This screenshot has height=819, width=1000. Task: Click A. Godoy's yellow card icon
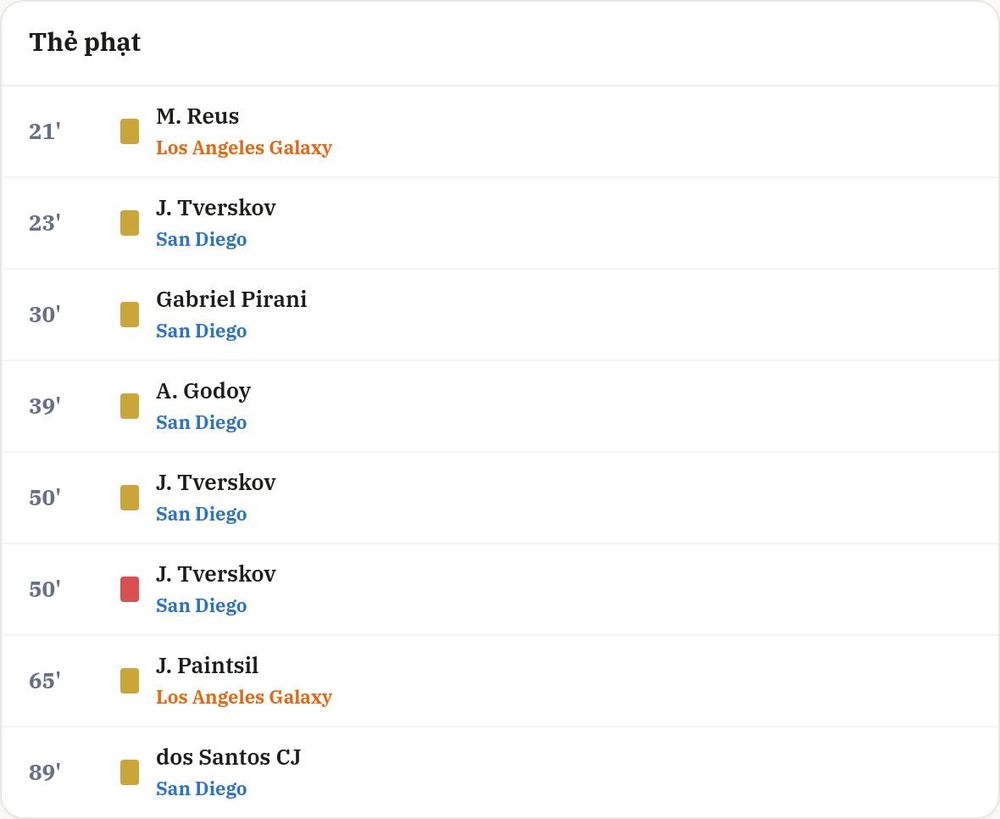click(129, 406)
